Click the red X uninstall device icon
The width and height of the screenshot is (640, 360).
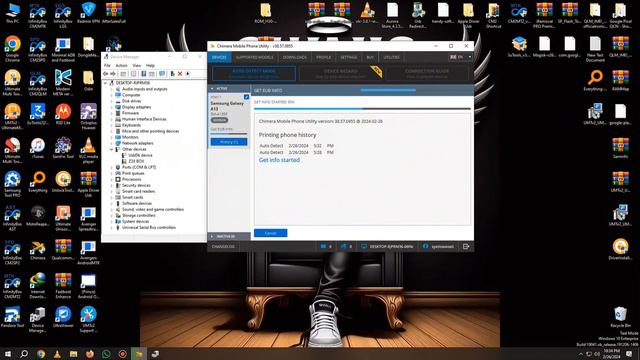pos(180,74)
